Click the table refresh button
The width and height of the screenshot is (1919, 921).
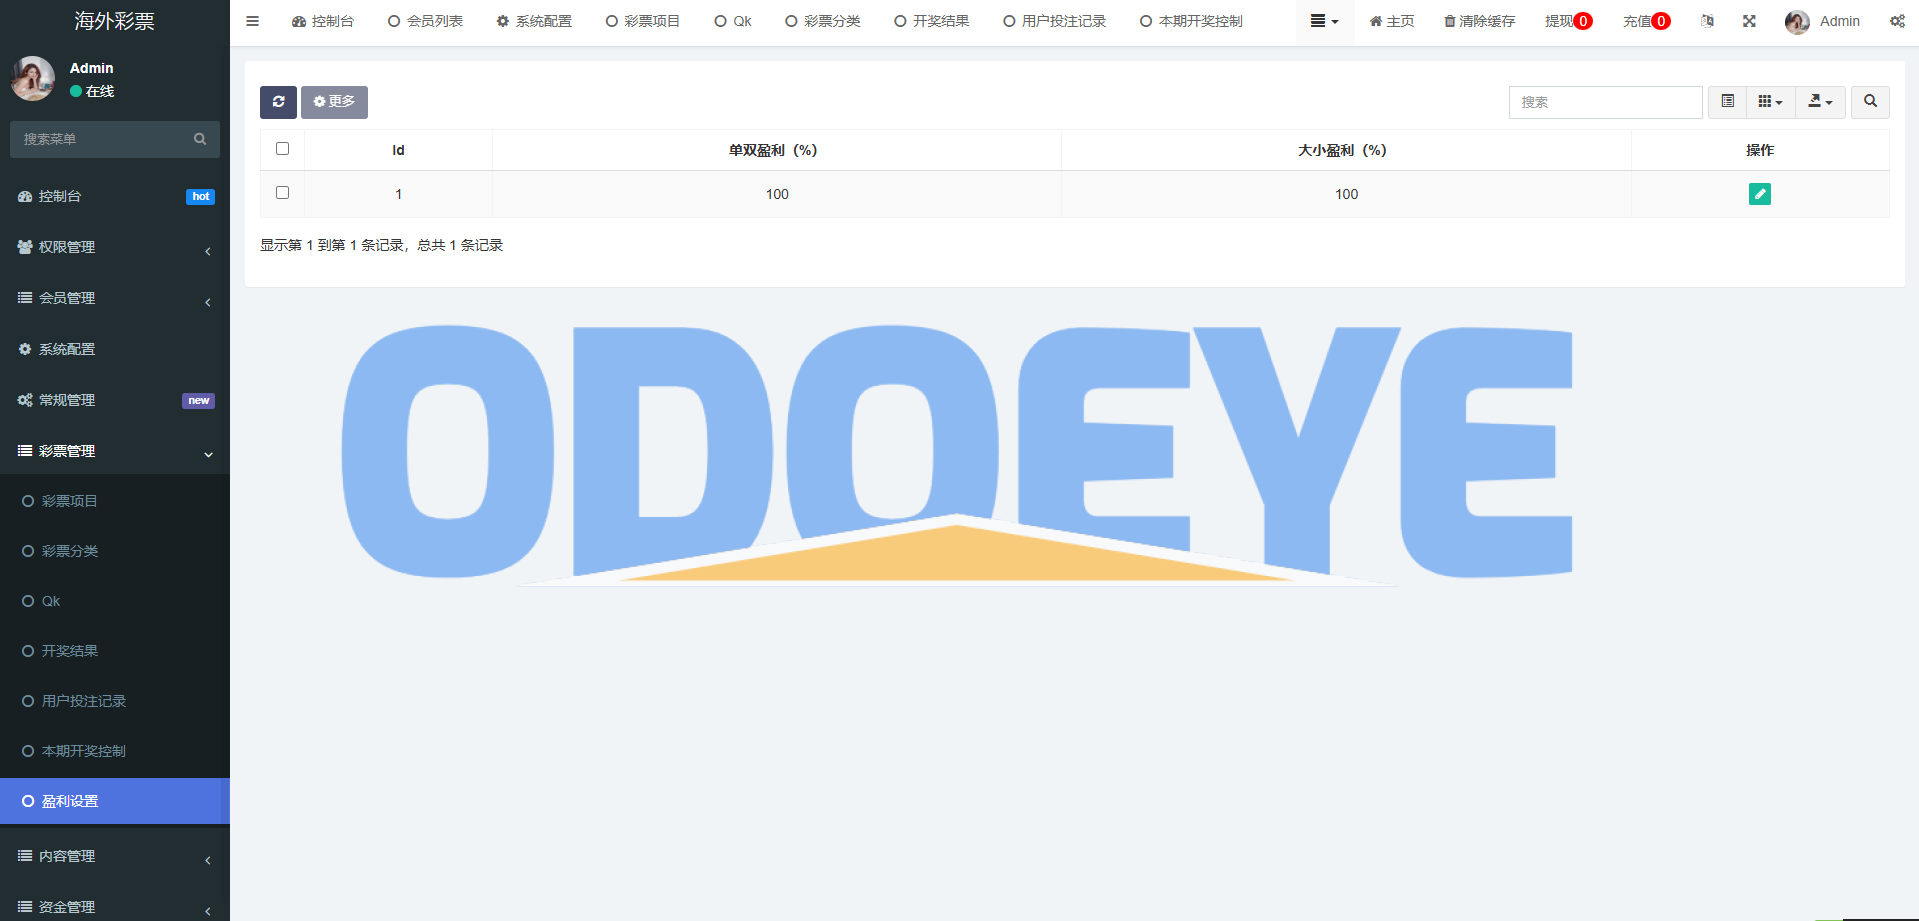pos(278,102)
